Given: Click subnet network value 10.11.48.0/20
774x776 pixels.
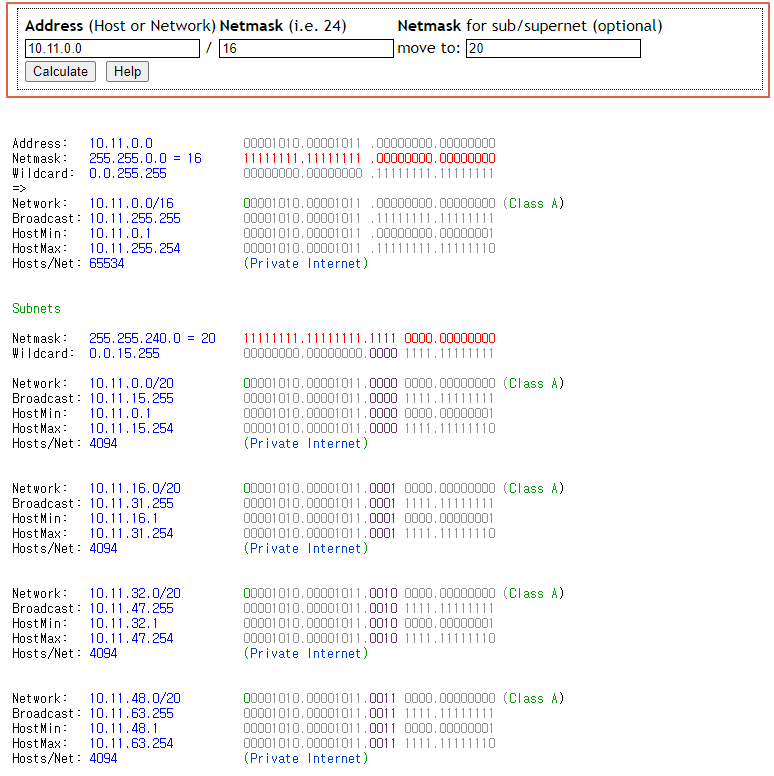Looking at the screenshot, I should [135, 698].
